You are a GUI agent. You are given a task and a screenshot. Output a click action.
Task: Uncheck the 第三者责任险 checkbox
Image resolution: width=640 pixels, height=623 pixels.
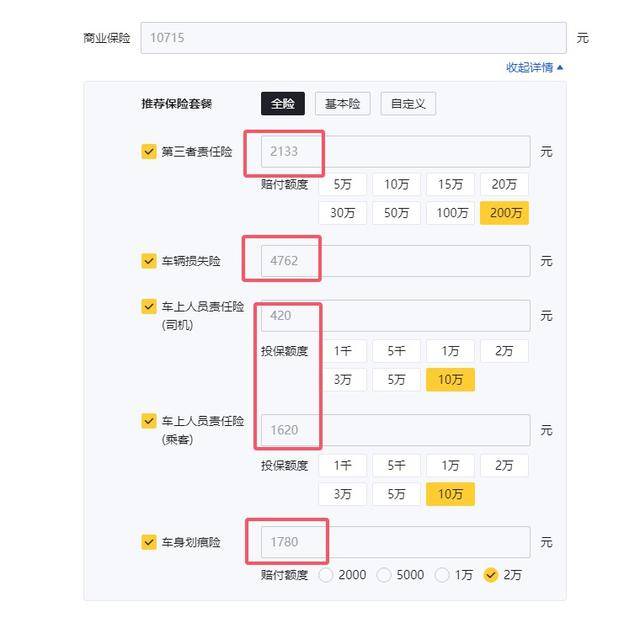point(149,151)
